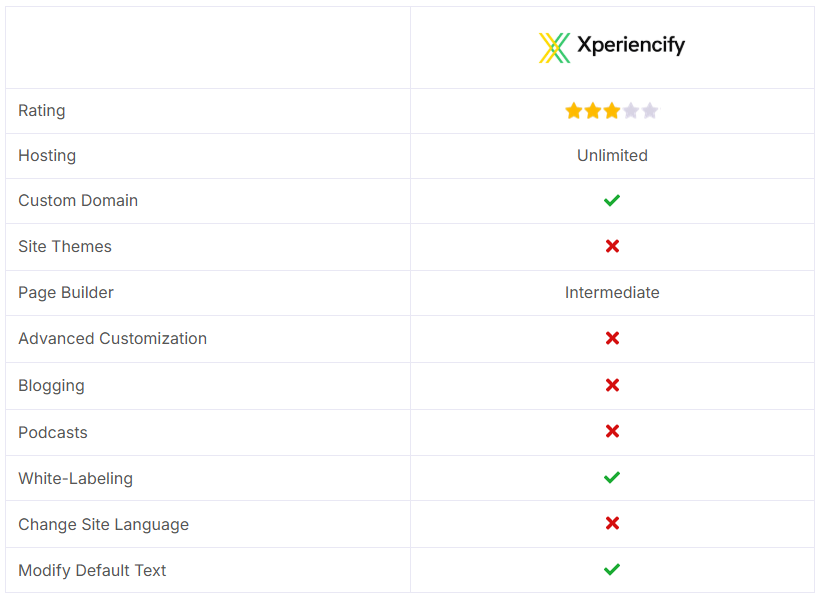Click the third gold rating star

pos(611,111)
